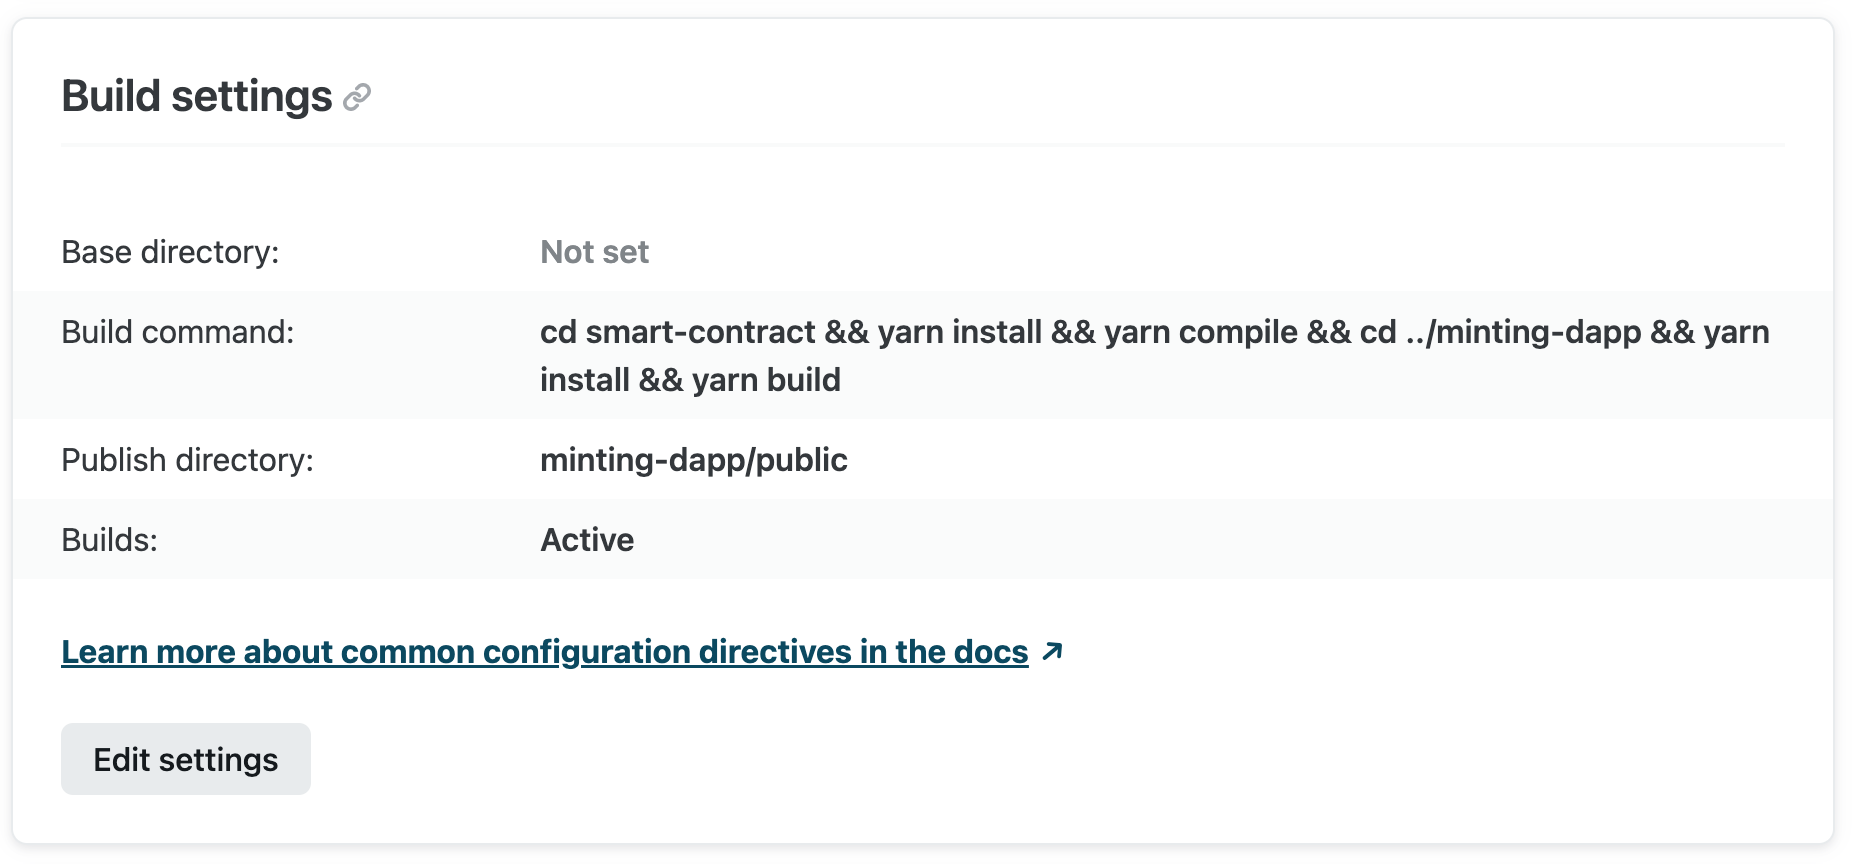This screenshot has width=1856, height=864.
Task: Select the Publish directory label
Action: tap(187, 460)
